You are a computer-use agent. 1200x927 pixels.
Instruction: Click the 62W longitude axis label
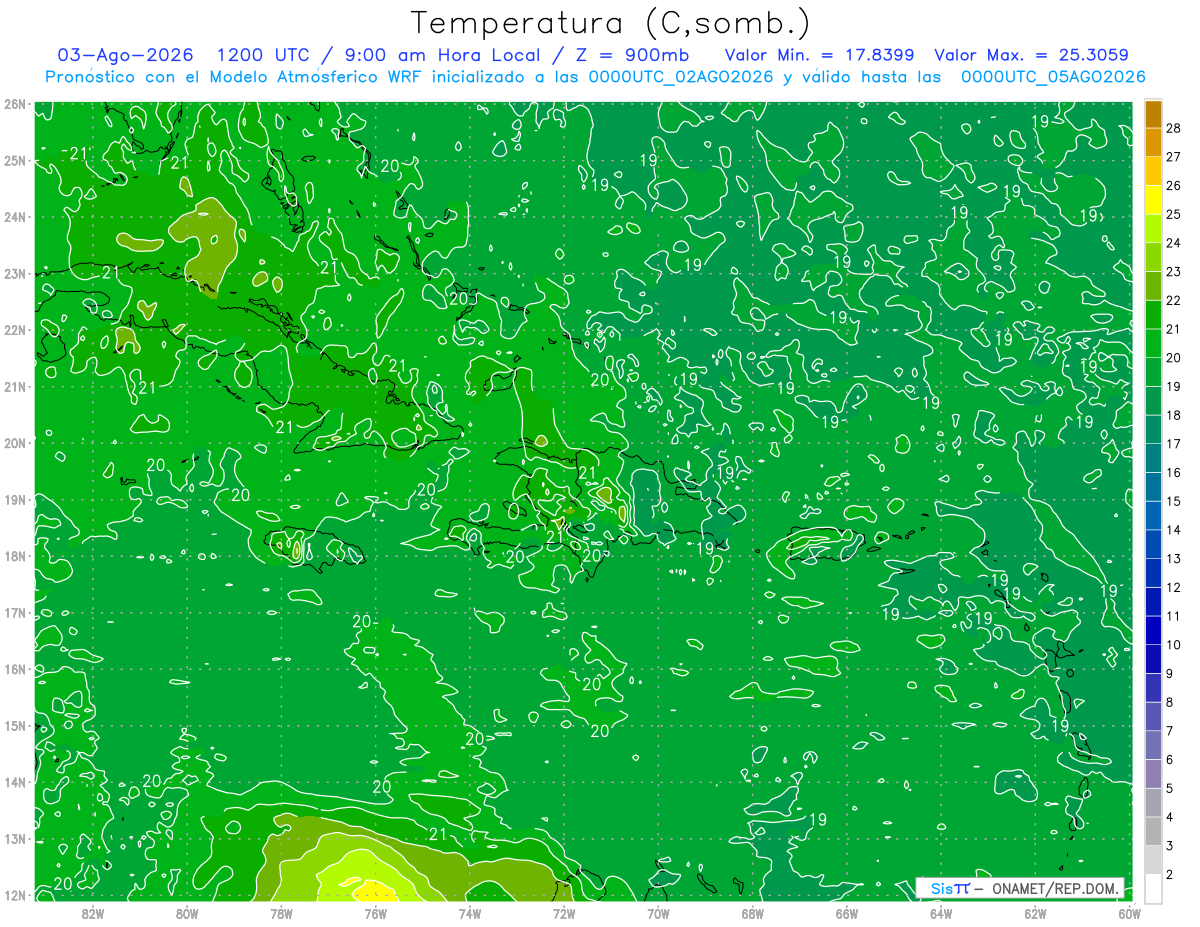[1035, 912]
